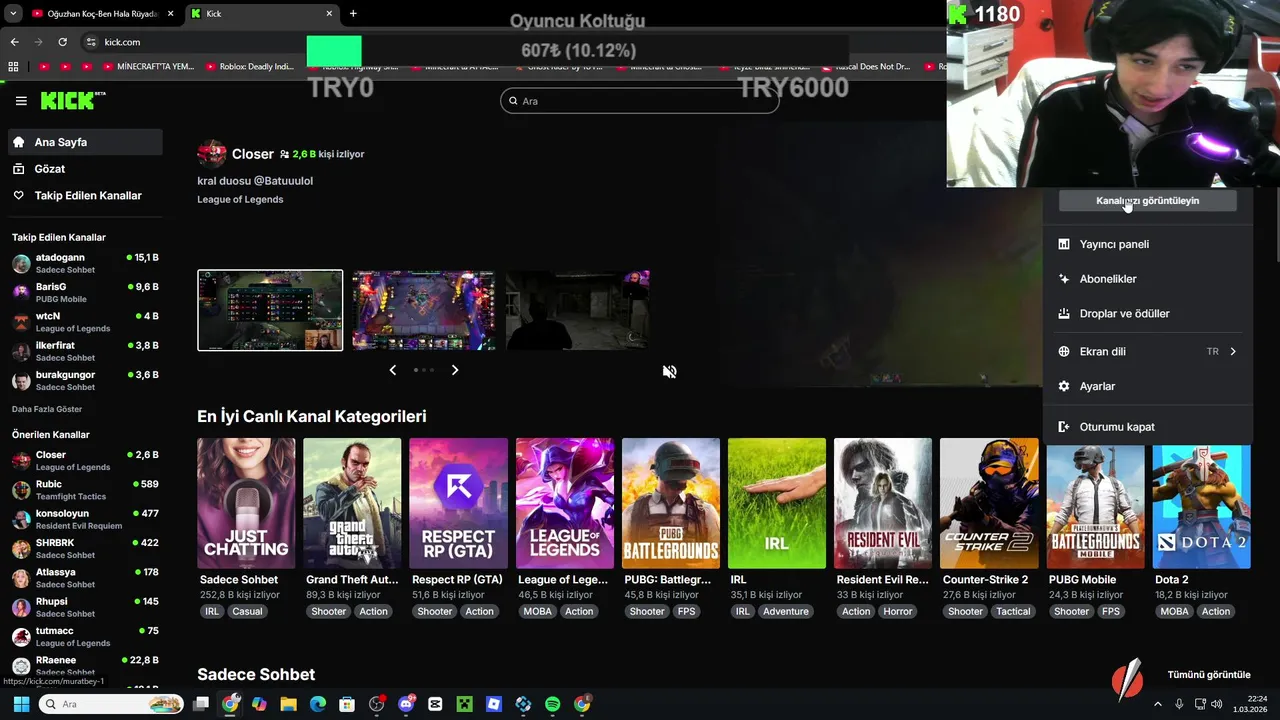
Task: Open Takip Edilen Kanallar page
Action: coord(85,196)
